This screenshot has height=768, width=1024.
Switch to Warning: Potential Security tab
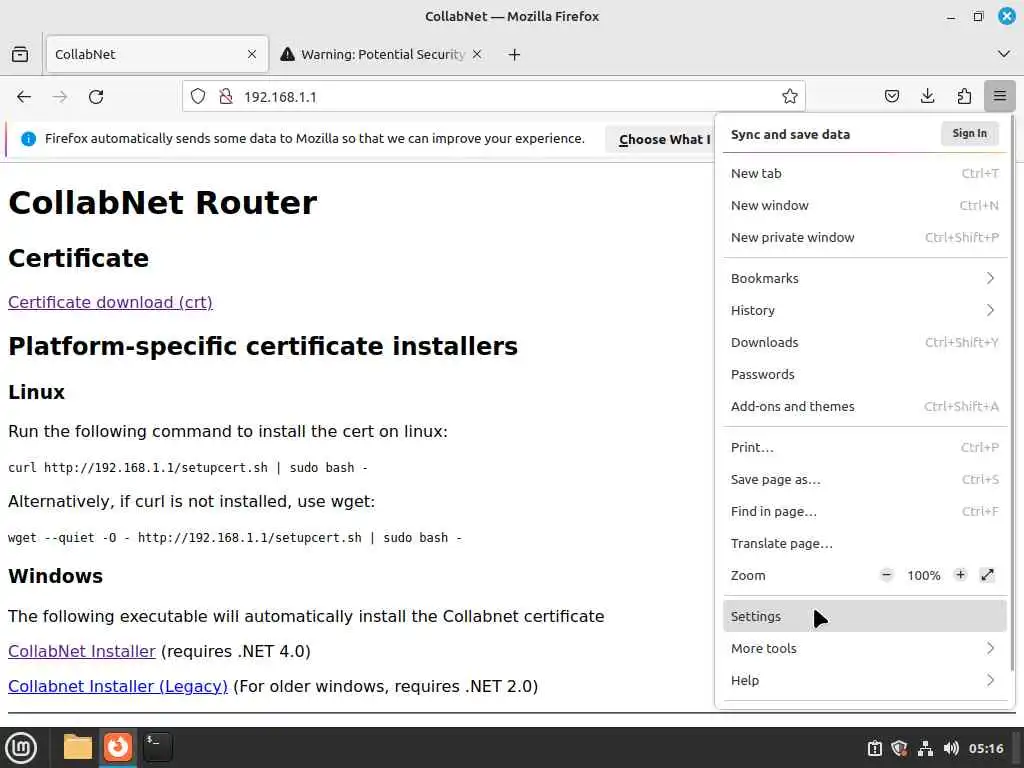click(x=381, y=54)
